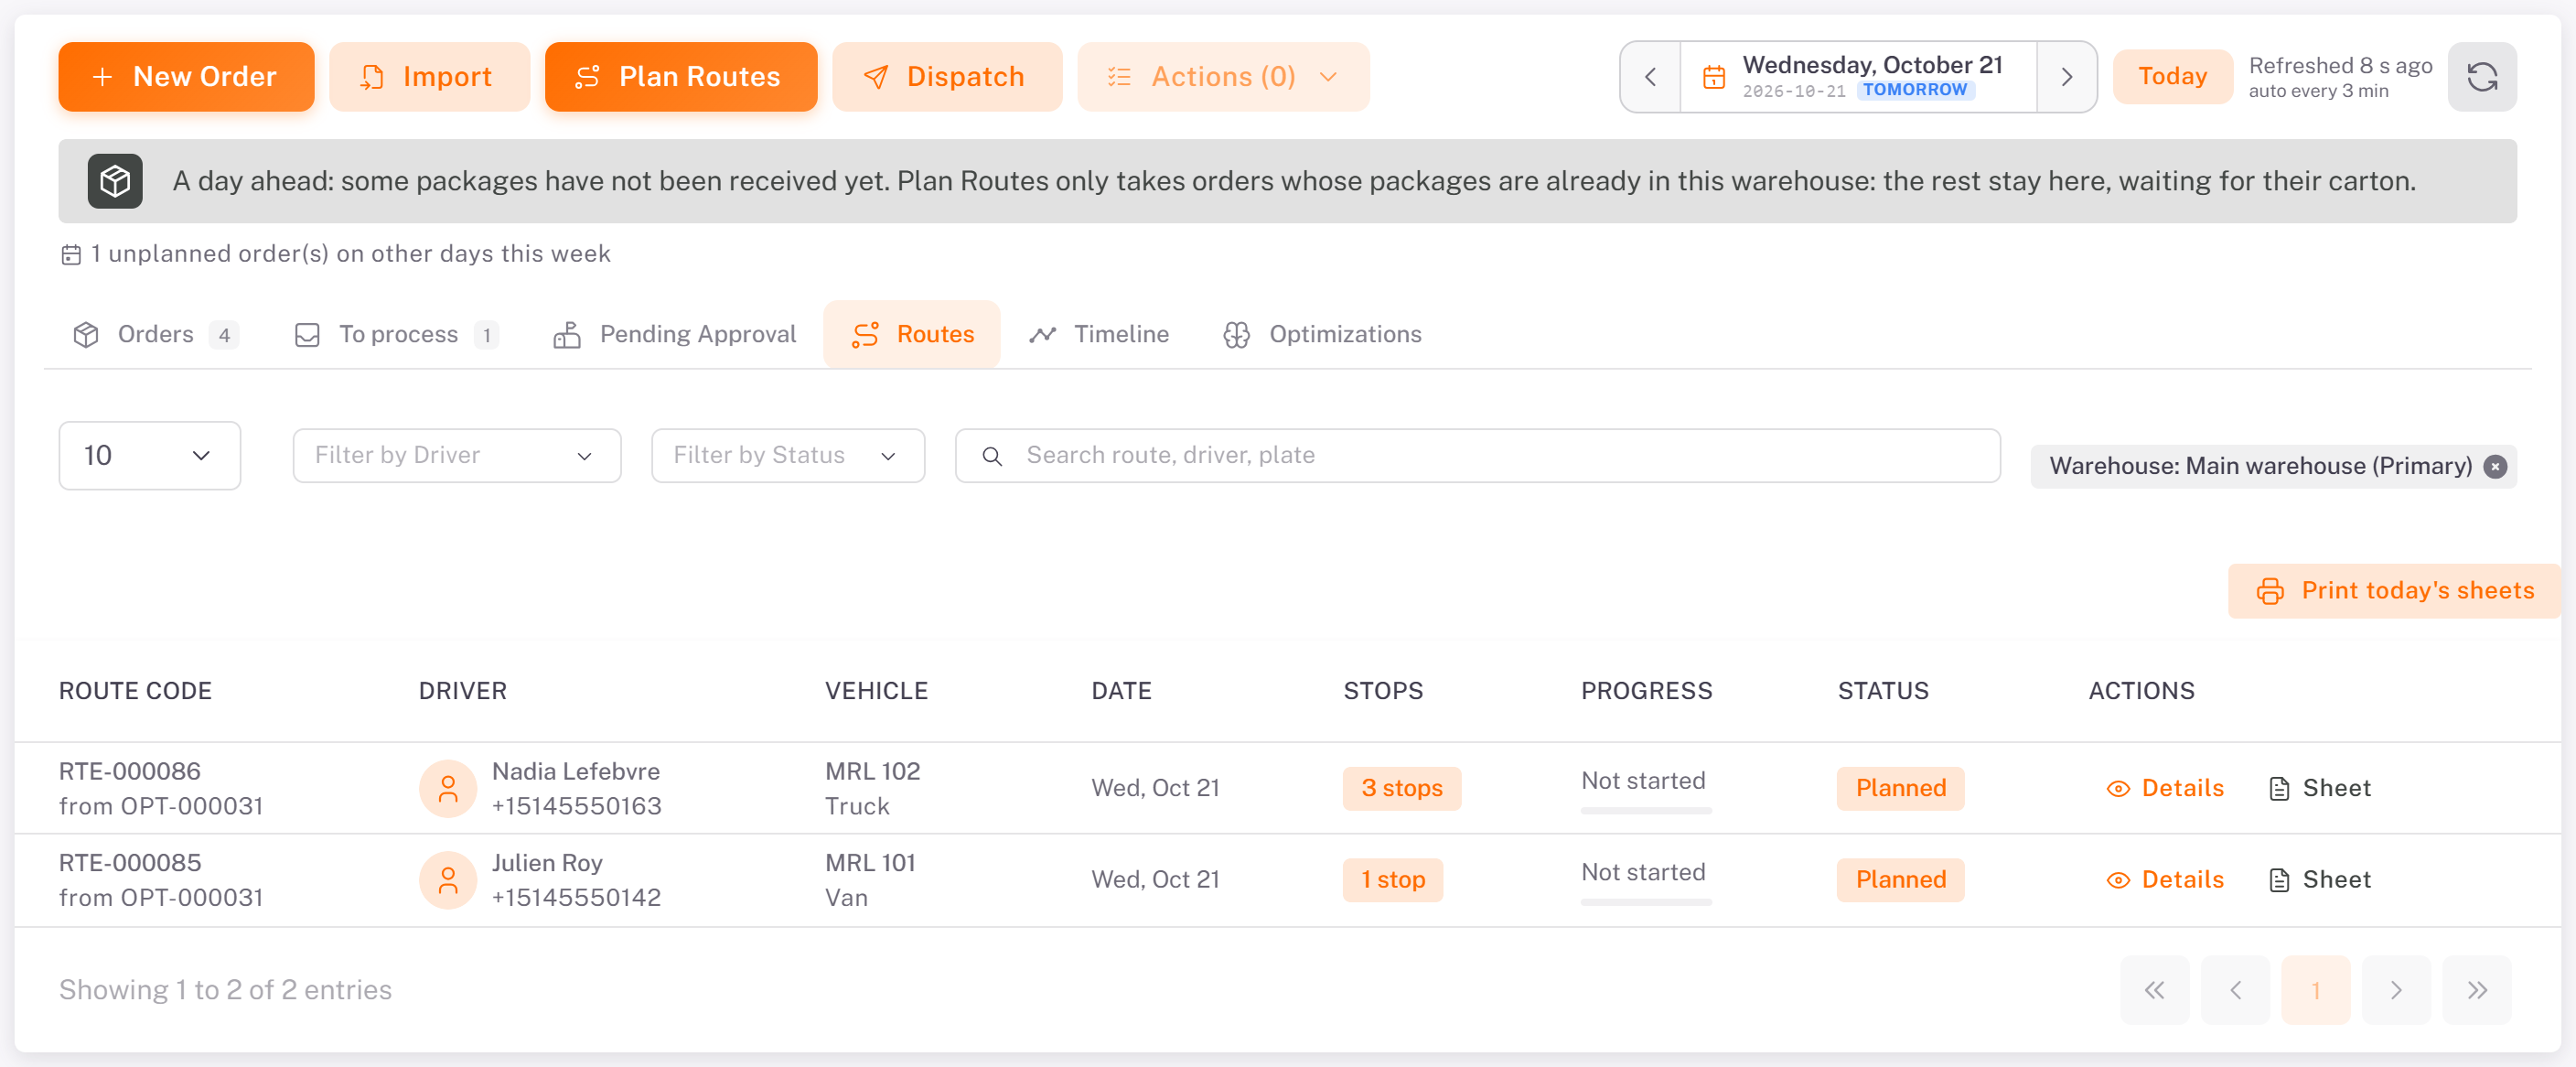Click Nadia Lefebvre's driver avatar icon

tap(447, 789)
